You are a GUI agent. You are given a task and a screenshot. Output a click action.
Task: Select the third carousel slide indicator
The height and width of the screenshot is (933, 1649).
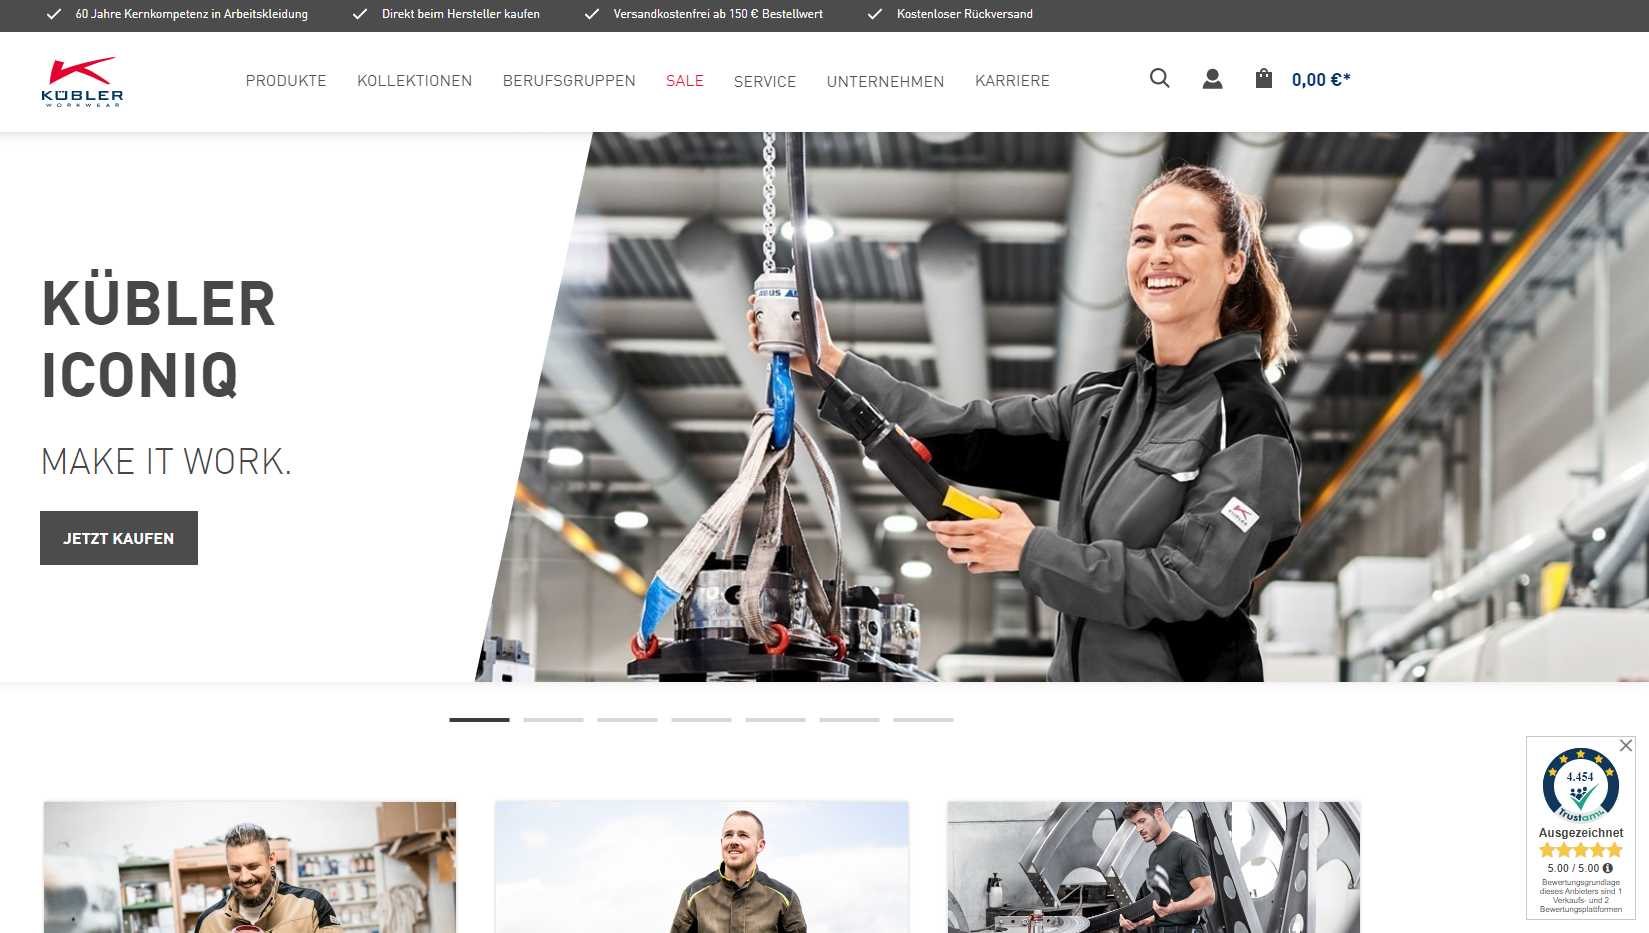[627, 719]
